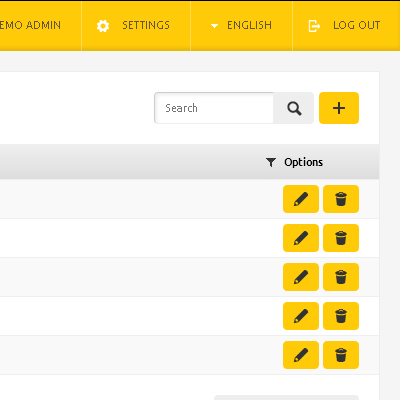
Task: Click the filter funnel icon
Action: [271, 162]
